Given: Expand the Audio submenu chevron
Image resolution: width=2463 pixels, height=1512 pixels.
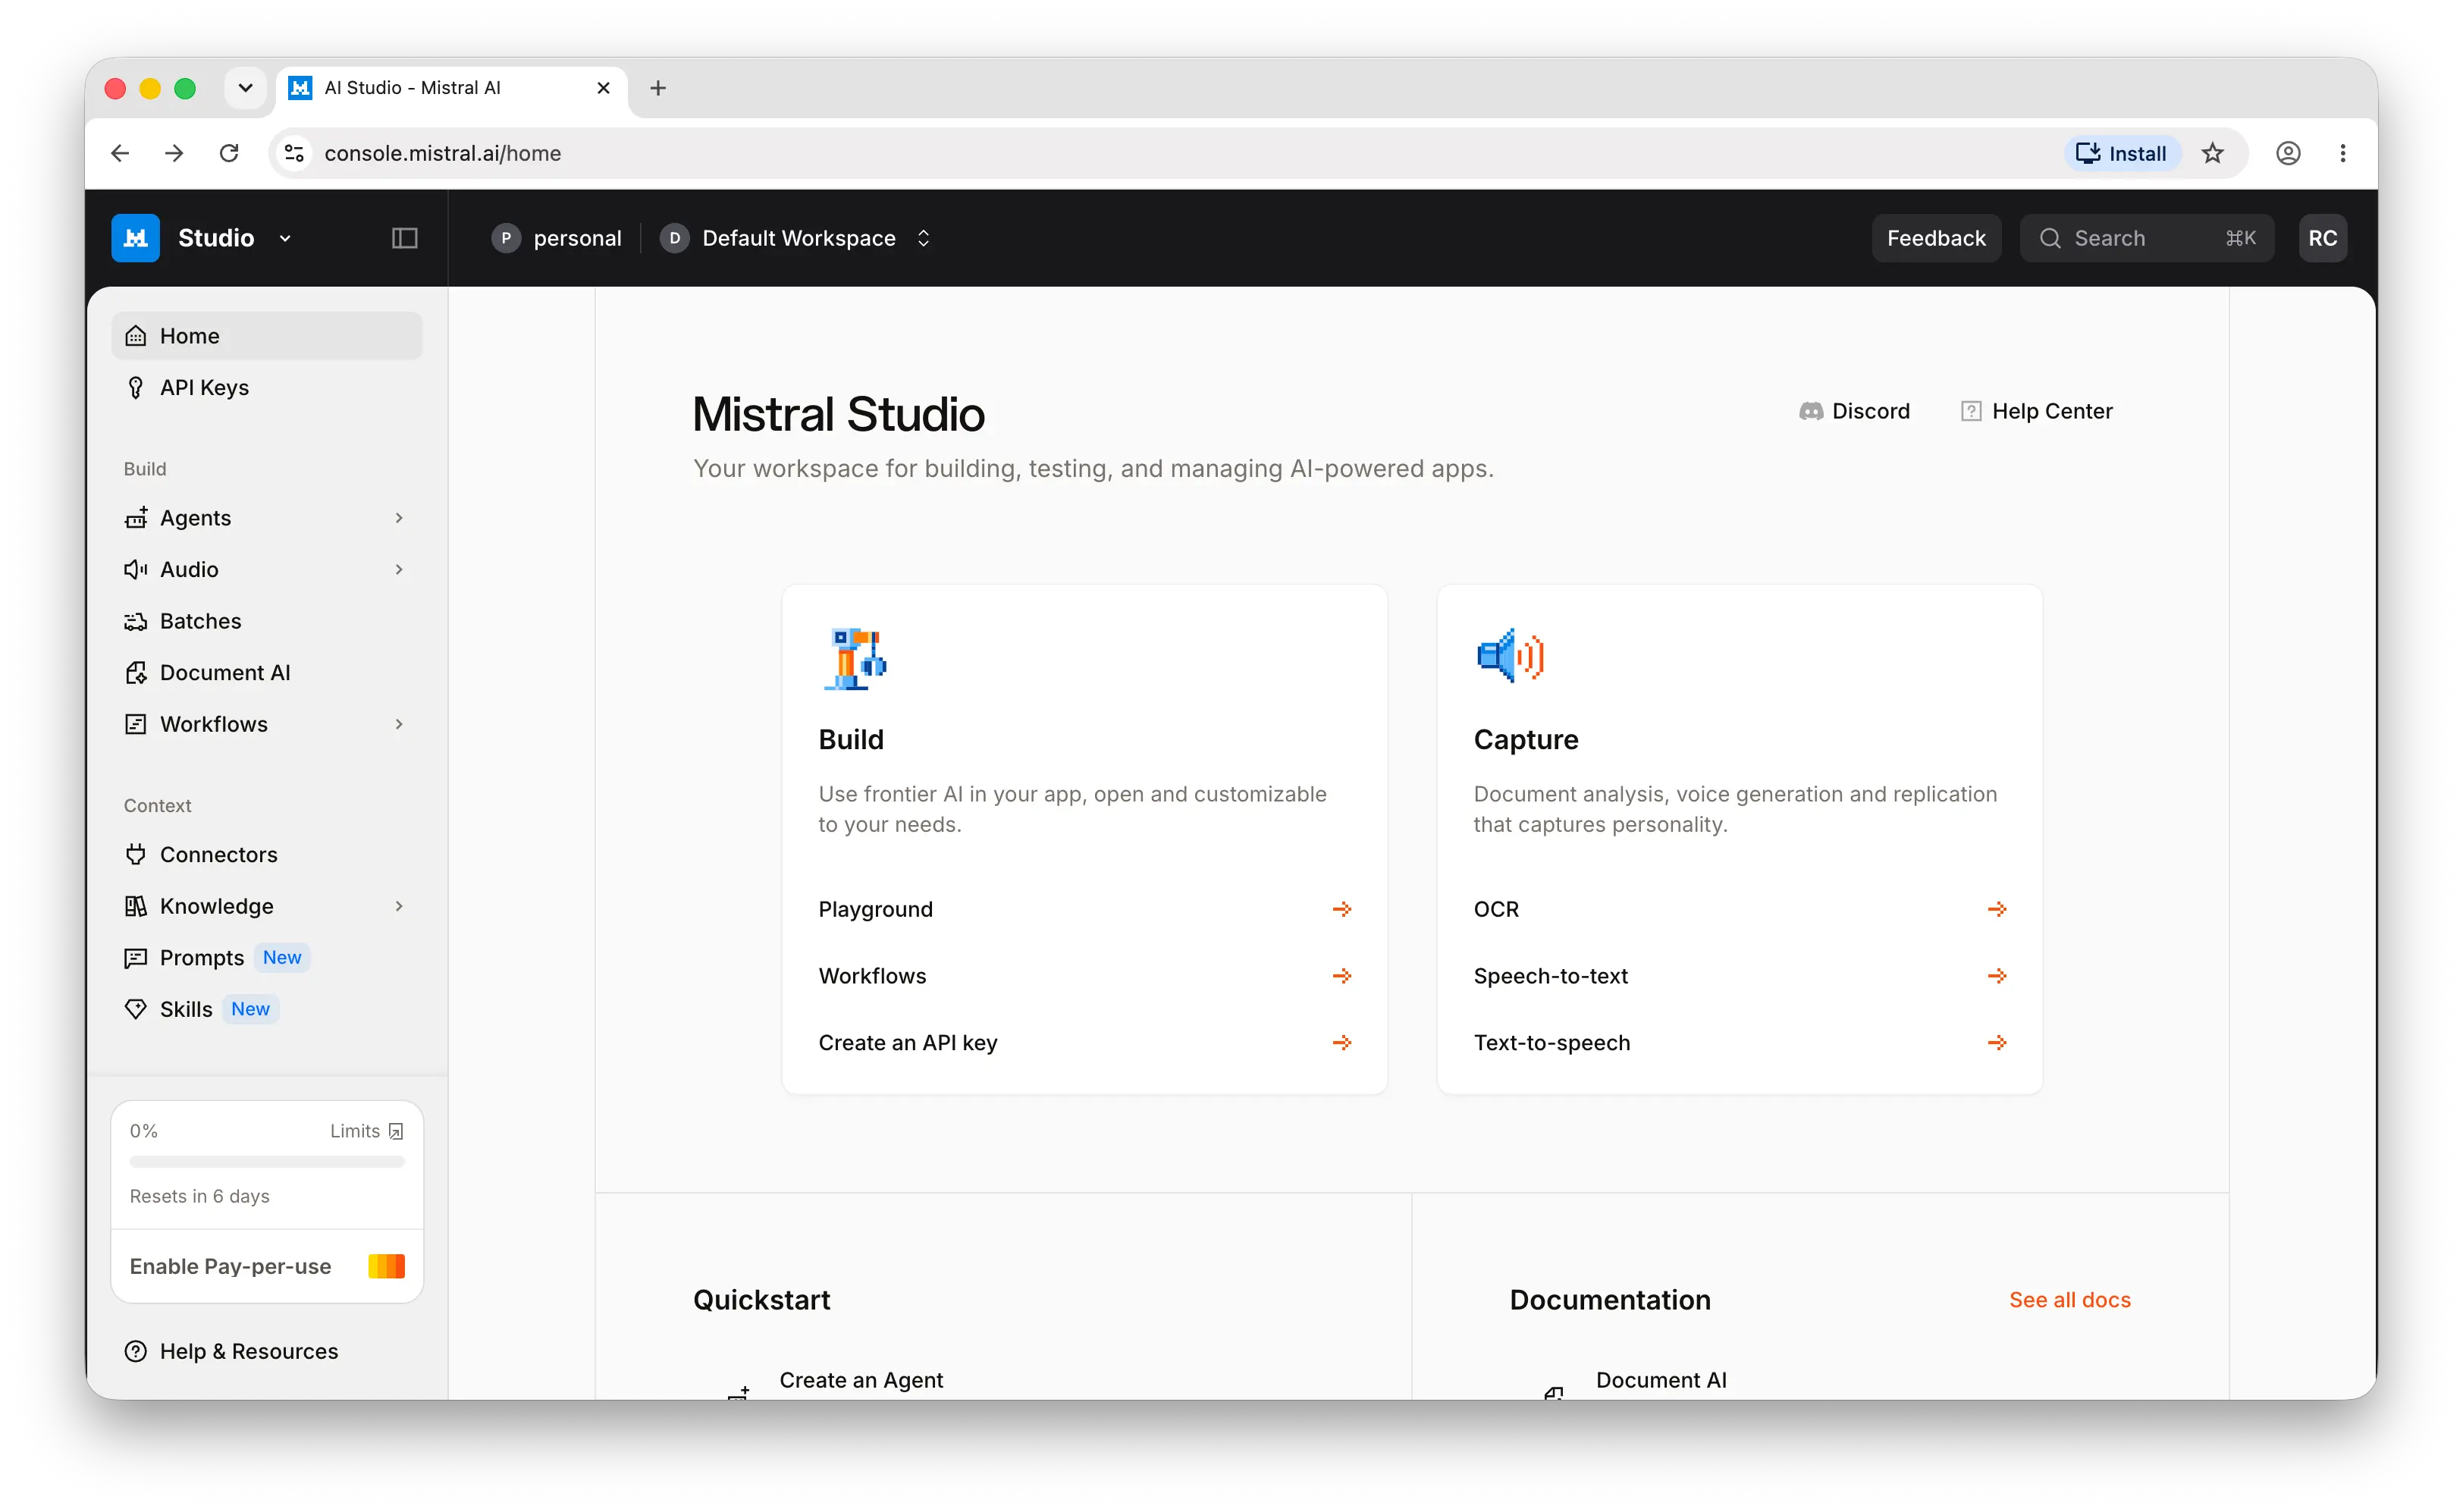Looking at the screenshot, I should click(x=399, y=570).
